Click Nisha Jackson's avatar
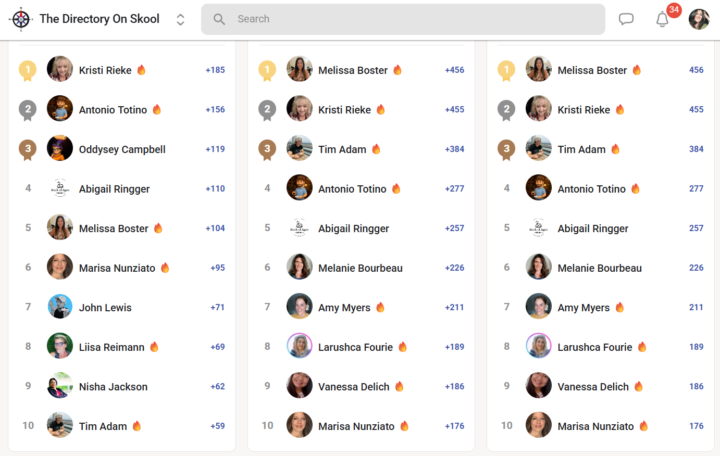720x456 pixels. [60, 386]
